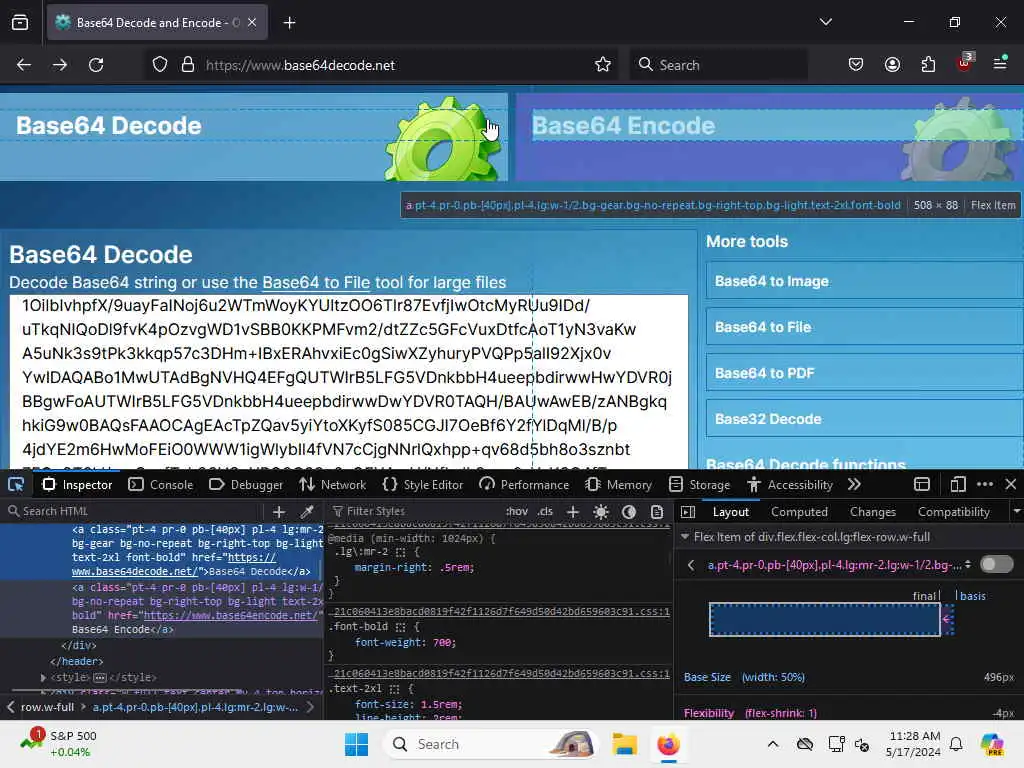This screenshot has width=1024, height=768.
Task: Collapse the three-pane inspector sidebar
Action: pos(688,512)
